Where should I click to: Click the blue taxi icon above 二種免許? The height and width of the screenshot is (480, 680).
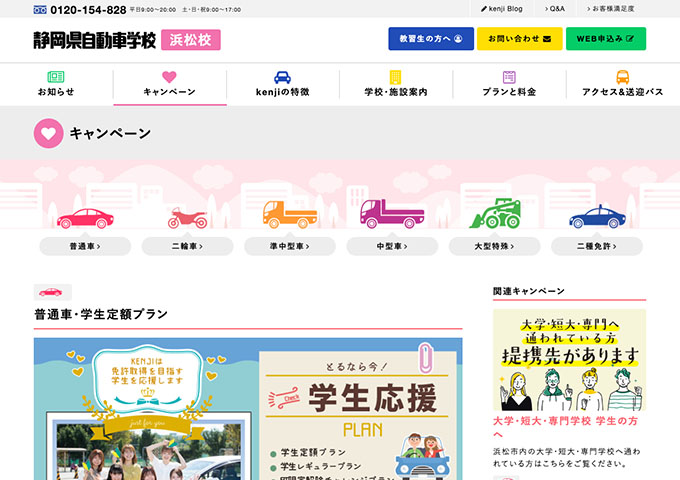[x=597, y=217]
